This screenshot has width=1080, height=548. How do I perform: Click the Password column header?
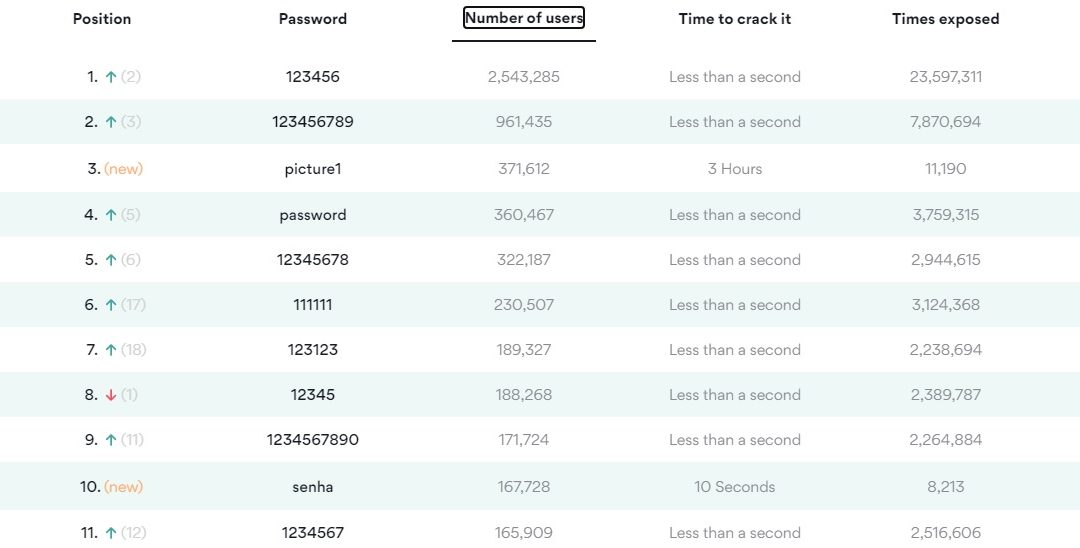tap(313, 19)
